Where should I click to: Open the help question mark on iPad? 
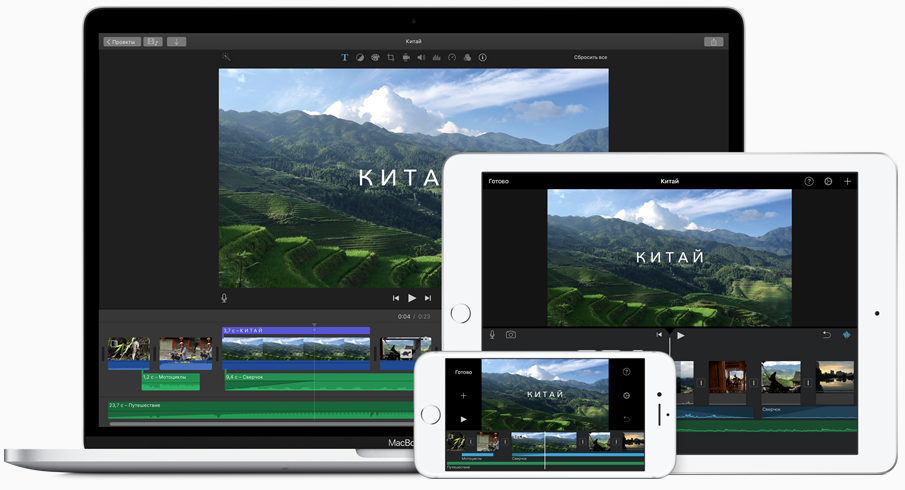click(x=809, y=181)
